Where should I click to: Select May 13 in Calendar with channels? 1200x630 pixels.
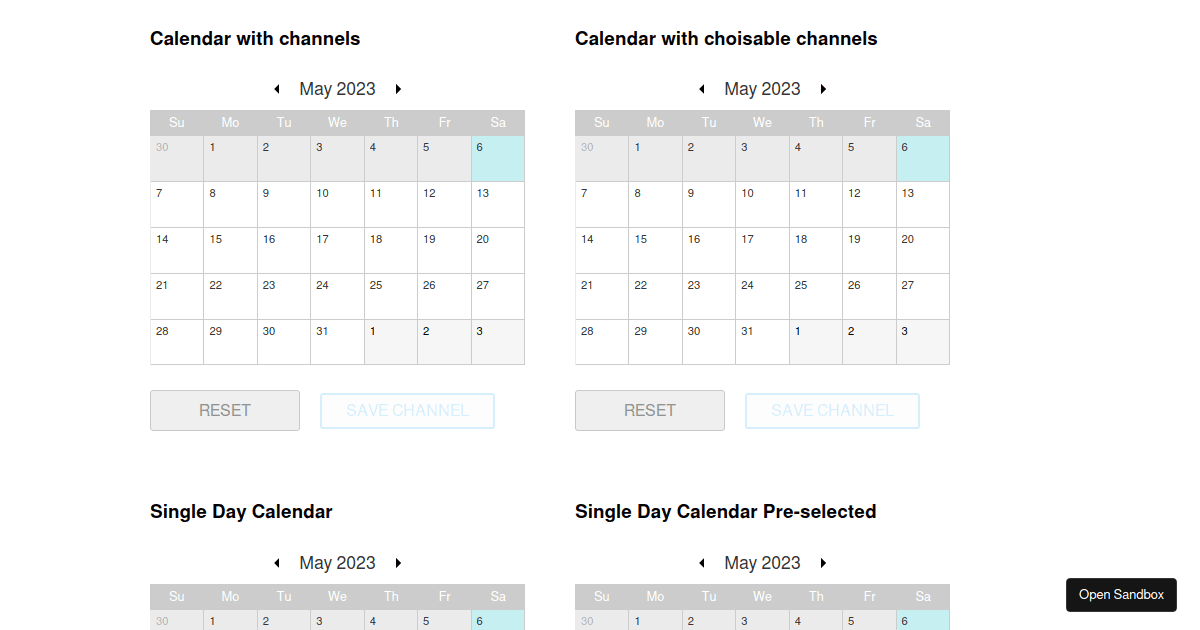(x=498, y=204)
